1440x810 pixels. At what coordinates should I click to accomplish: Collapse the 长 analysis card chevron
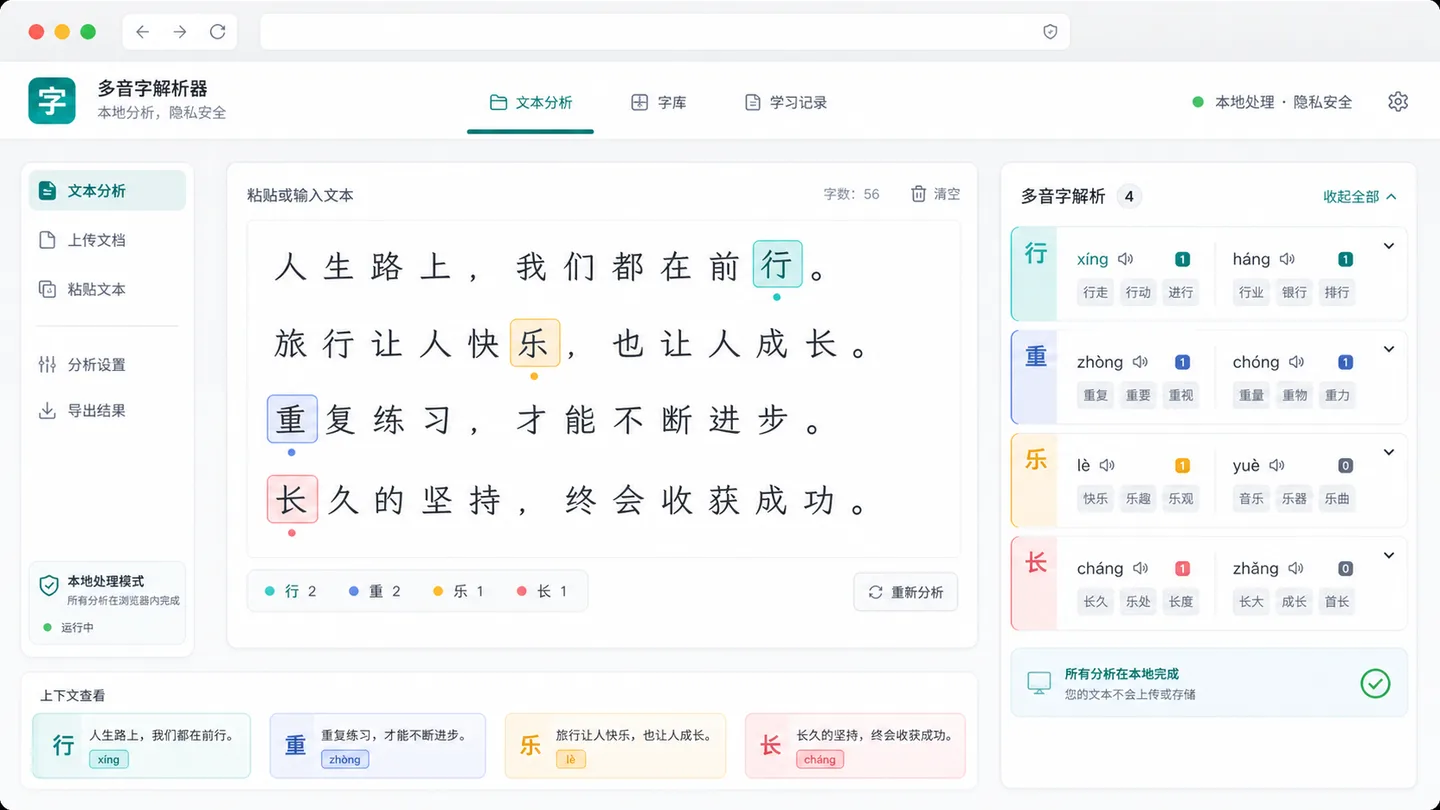click(1389, 555)
